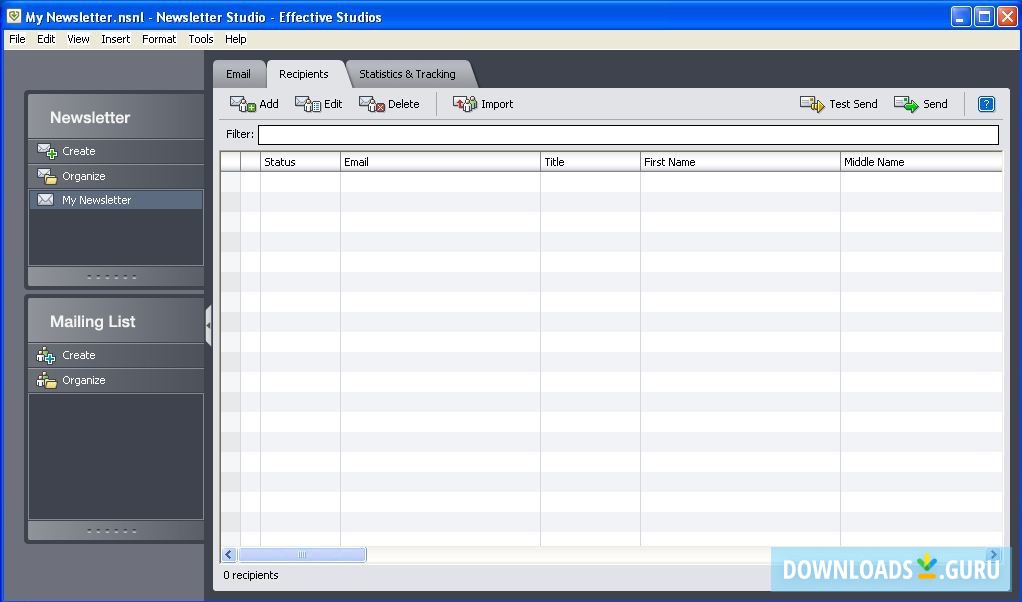Open the Help menu

click(235, 39)
